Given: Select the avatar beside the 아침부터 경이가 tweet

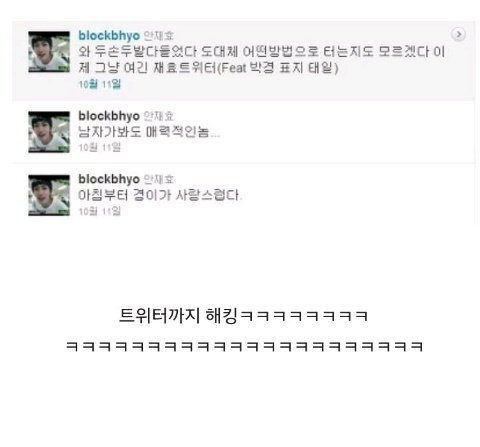Looking at the screenshot, I should click(49, 195).
